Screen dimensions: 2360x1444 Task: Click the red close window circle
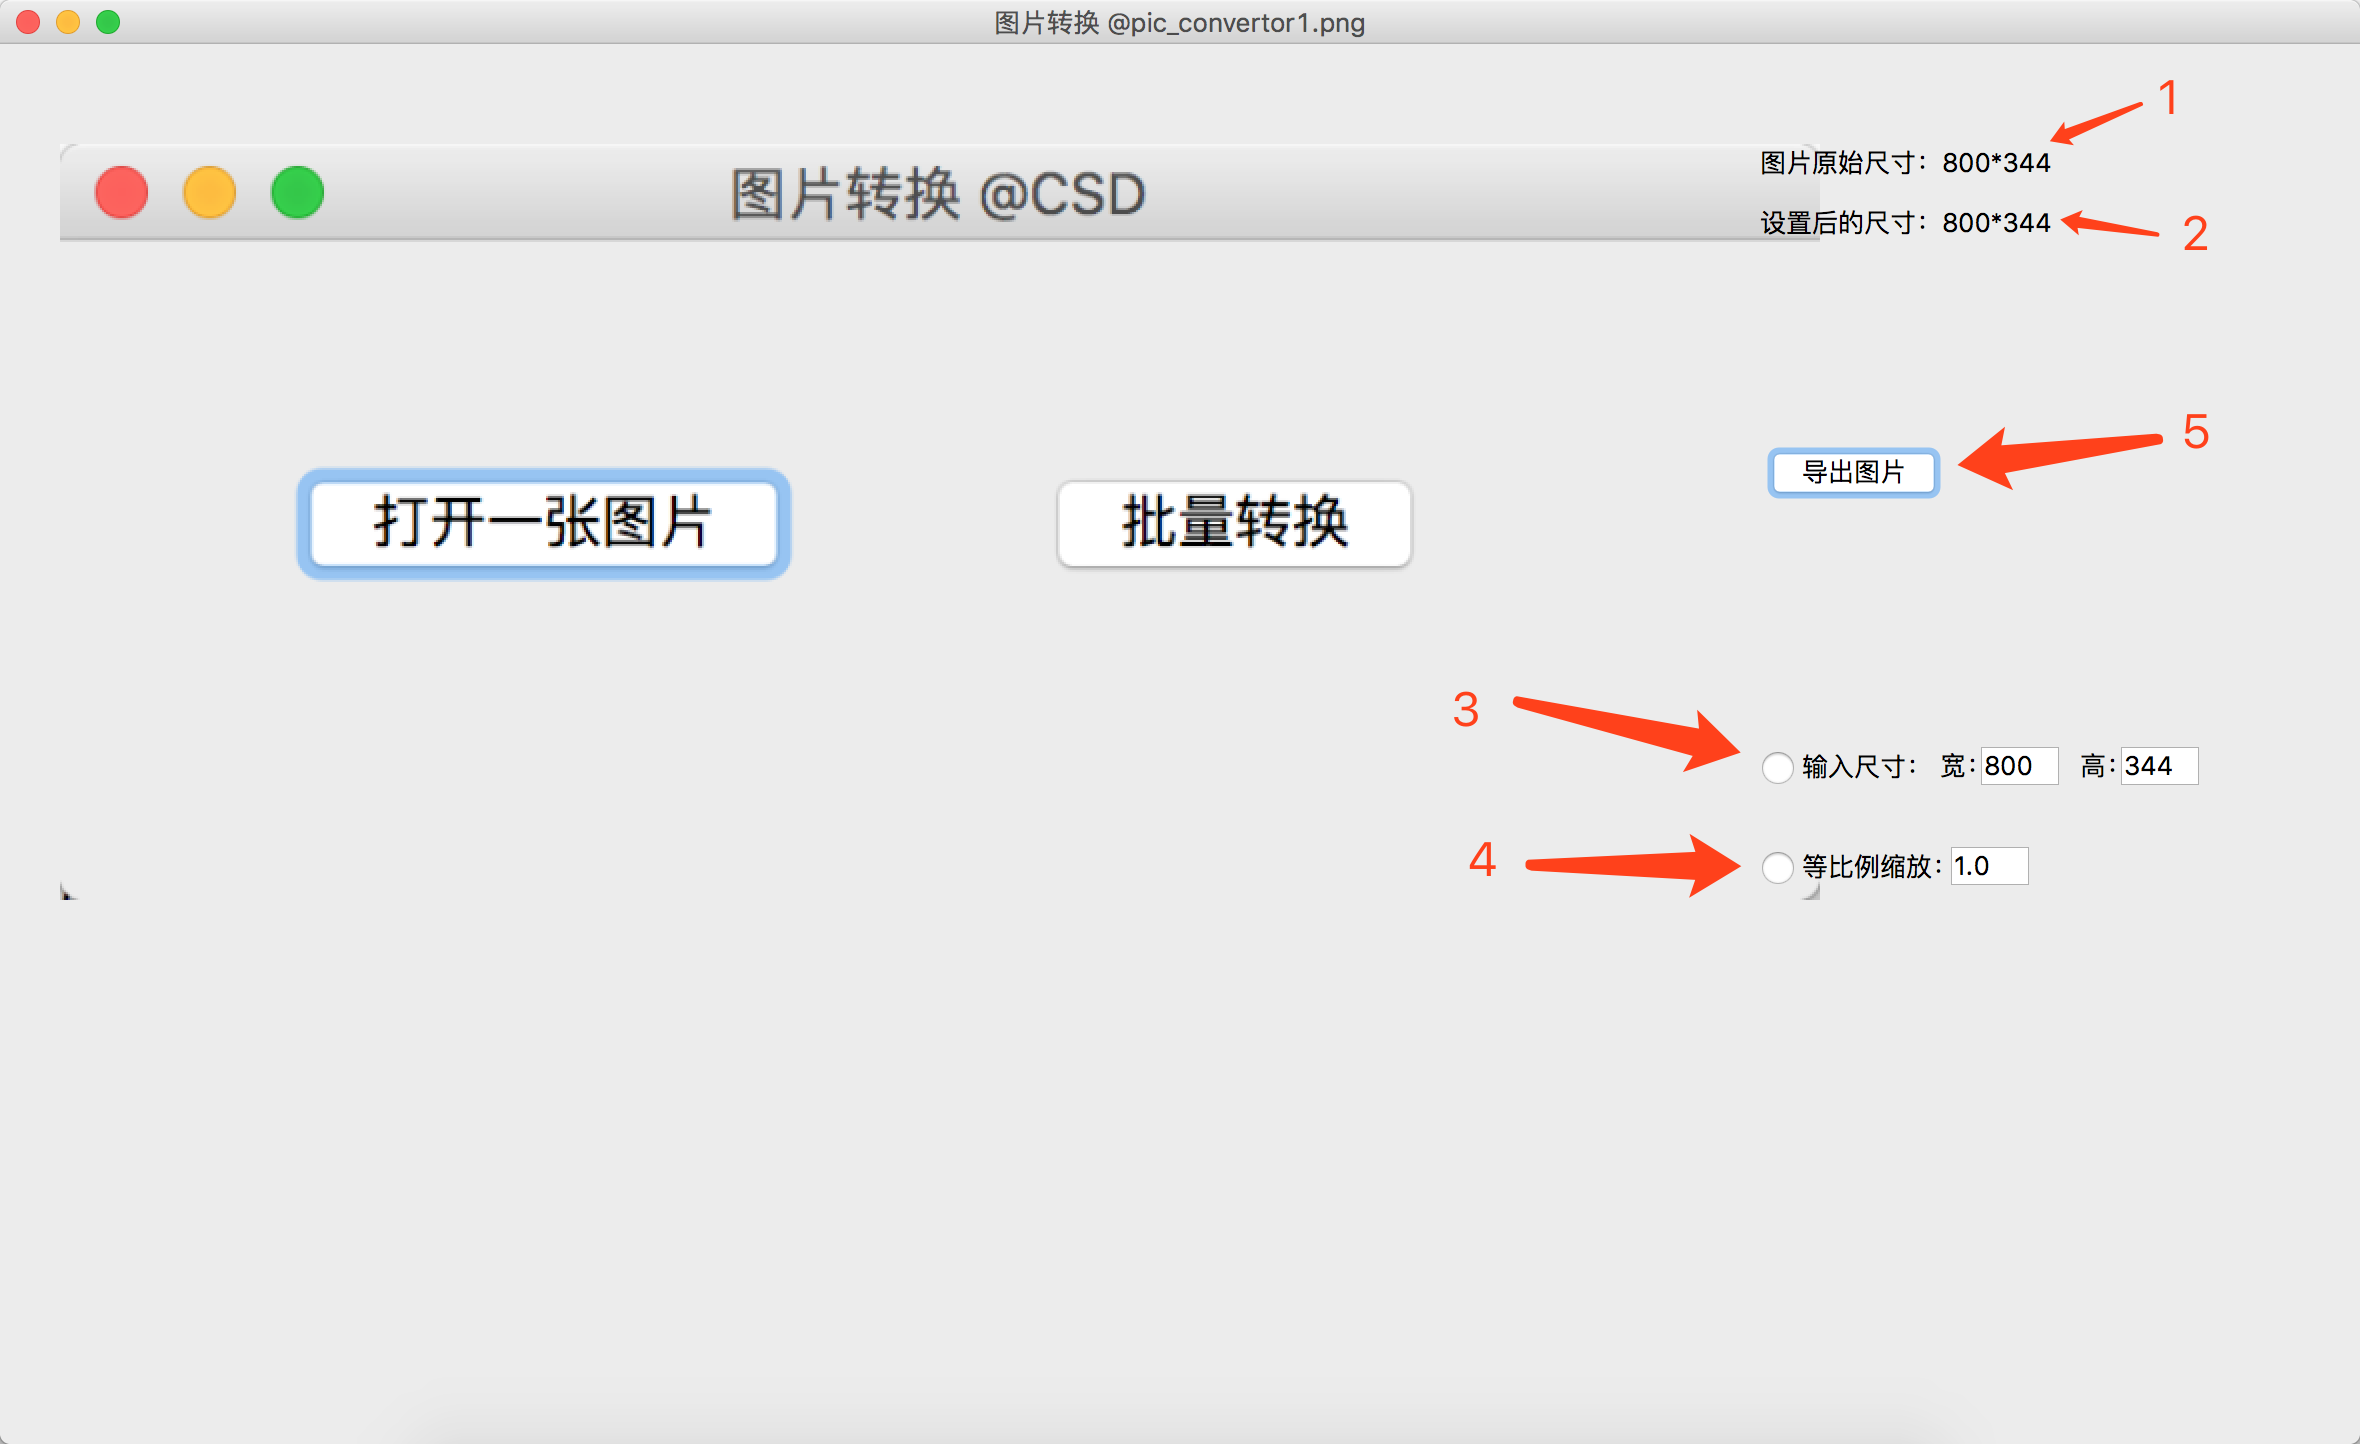[x=121, y=192]
